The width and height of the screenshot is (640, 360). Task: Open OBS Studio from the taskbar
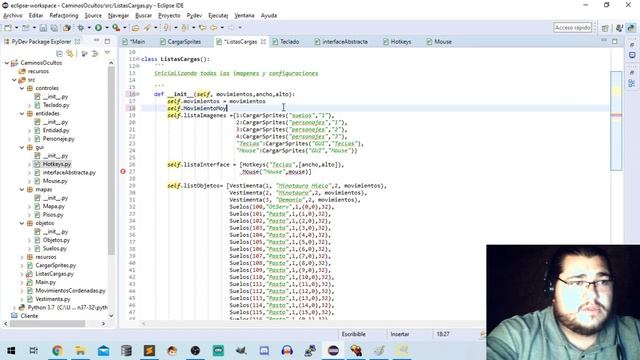pos(196,350)
